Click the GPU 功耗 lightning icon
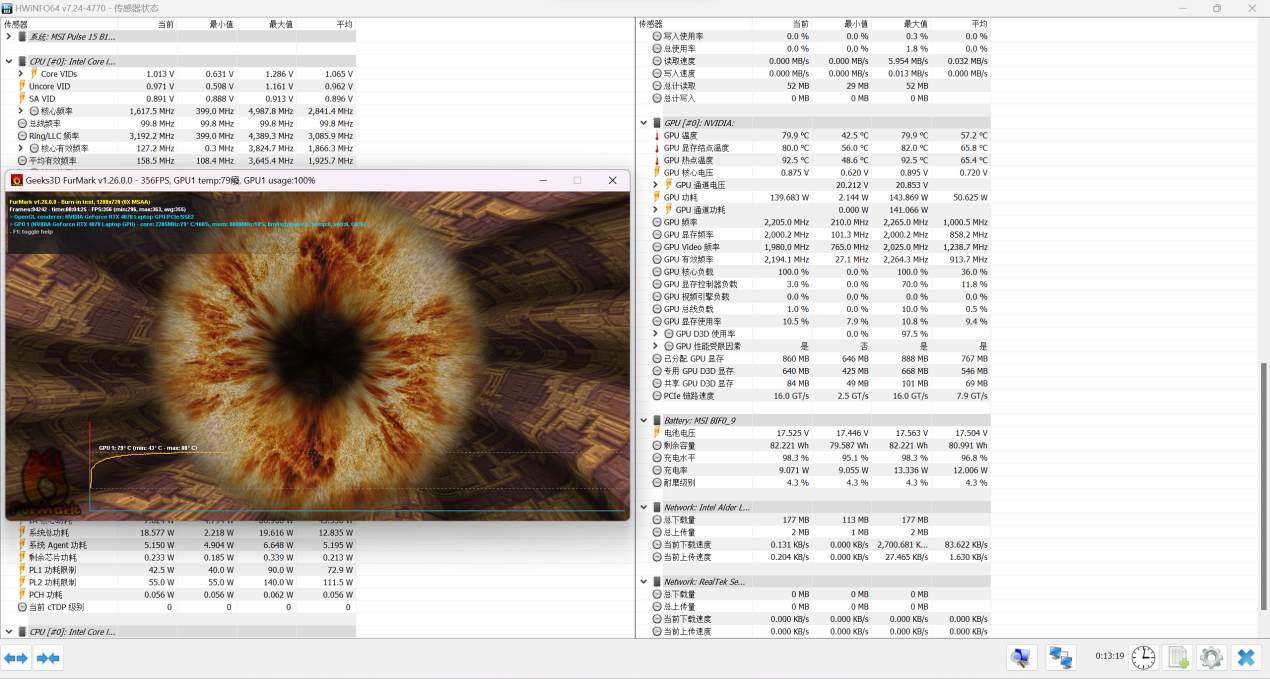 (x=657, y=197)
